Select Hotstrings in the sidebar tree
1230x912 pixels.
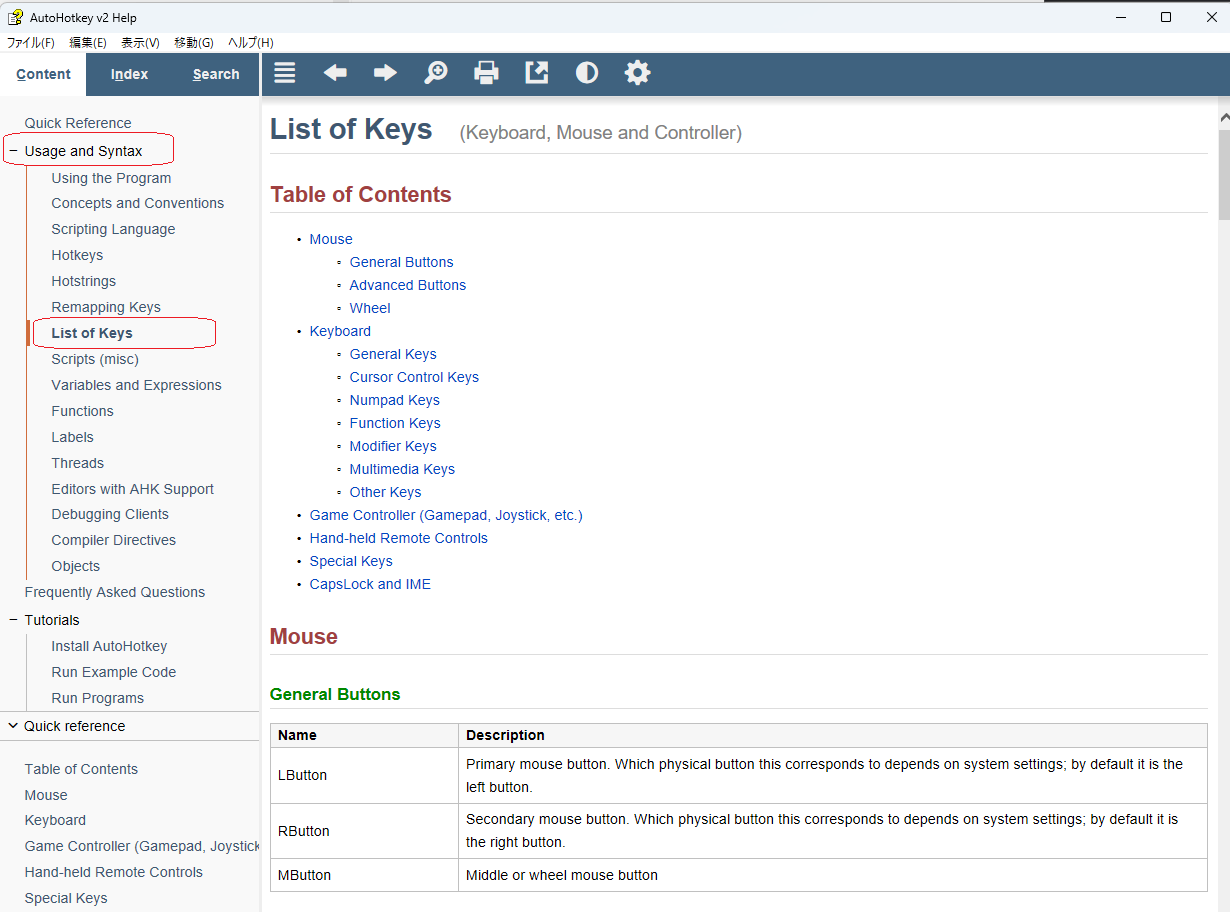click(x=84, y=281)
